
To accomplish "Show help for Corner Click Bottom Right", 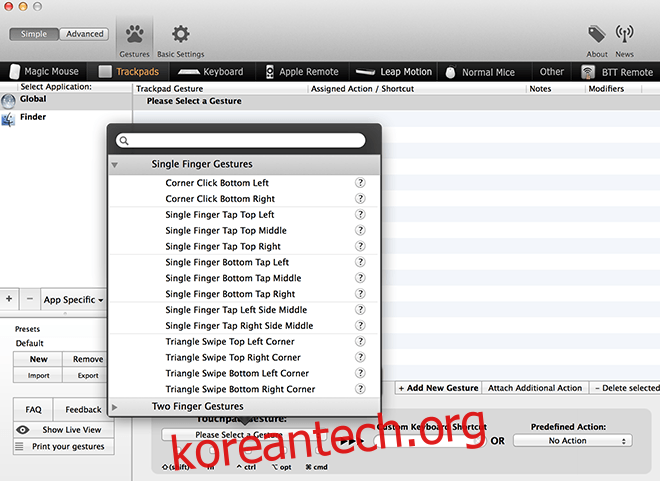I will 360,199.
